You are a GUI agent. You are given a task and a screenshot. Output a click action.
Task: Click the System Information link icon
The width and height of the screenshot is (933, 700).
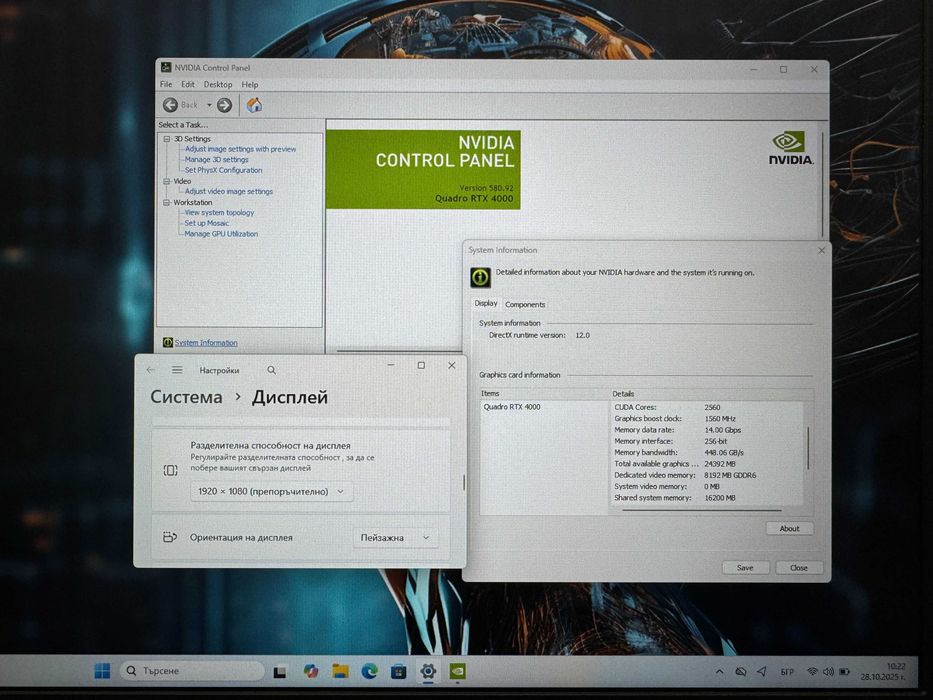pos(168,342)
